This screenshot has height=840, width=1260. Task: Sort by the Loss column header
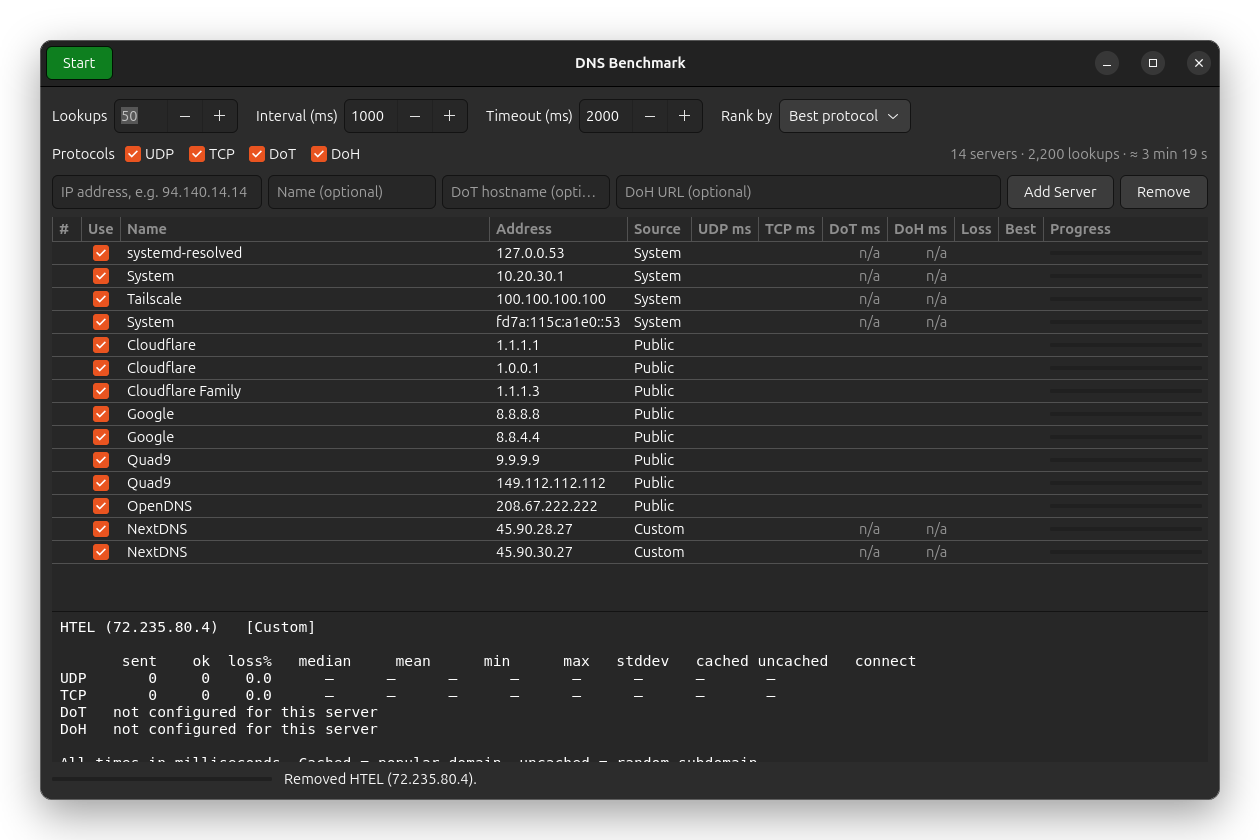point(976,229)
